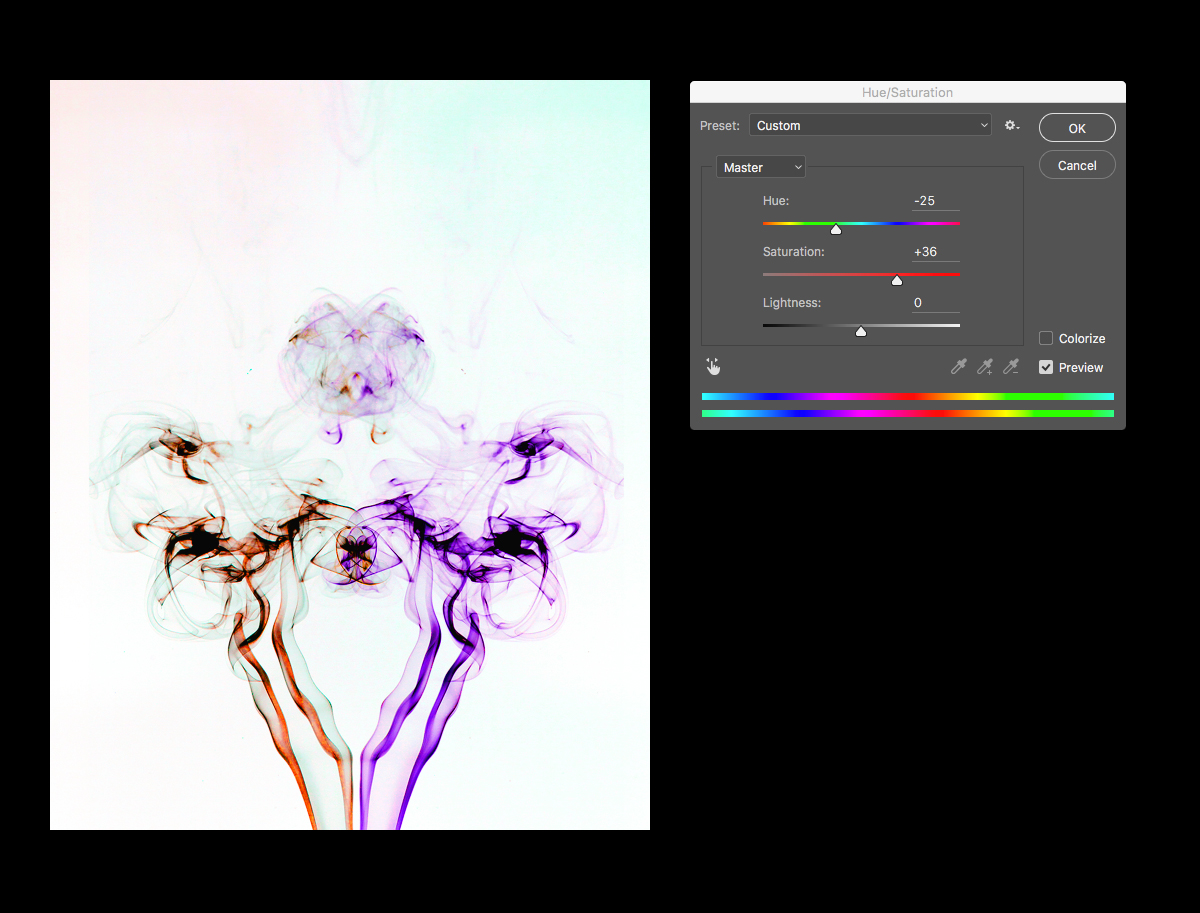
Task: Open the Master channel dropdown
Action: coord(760,167)
